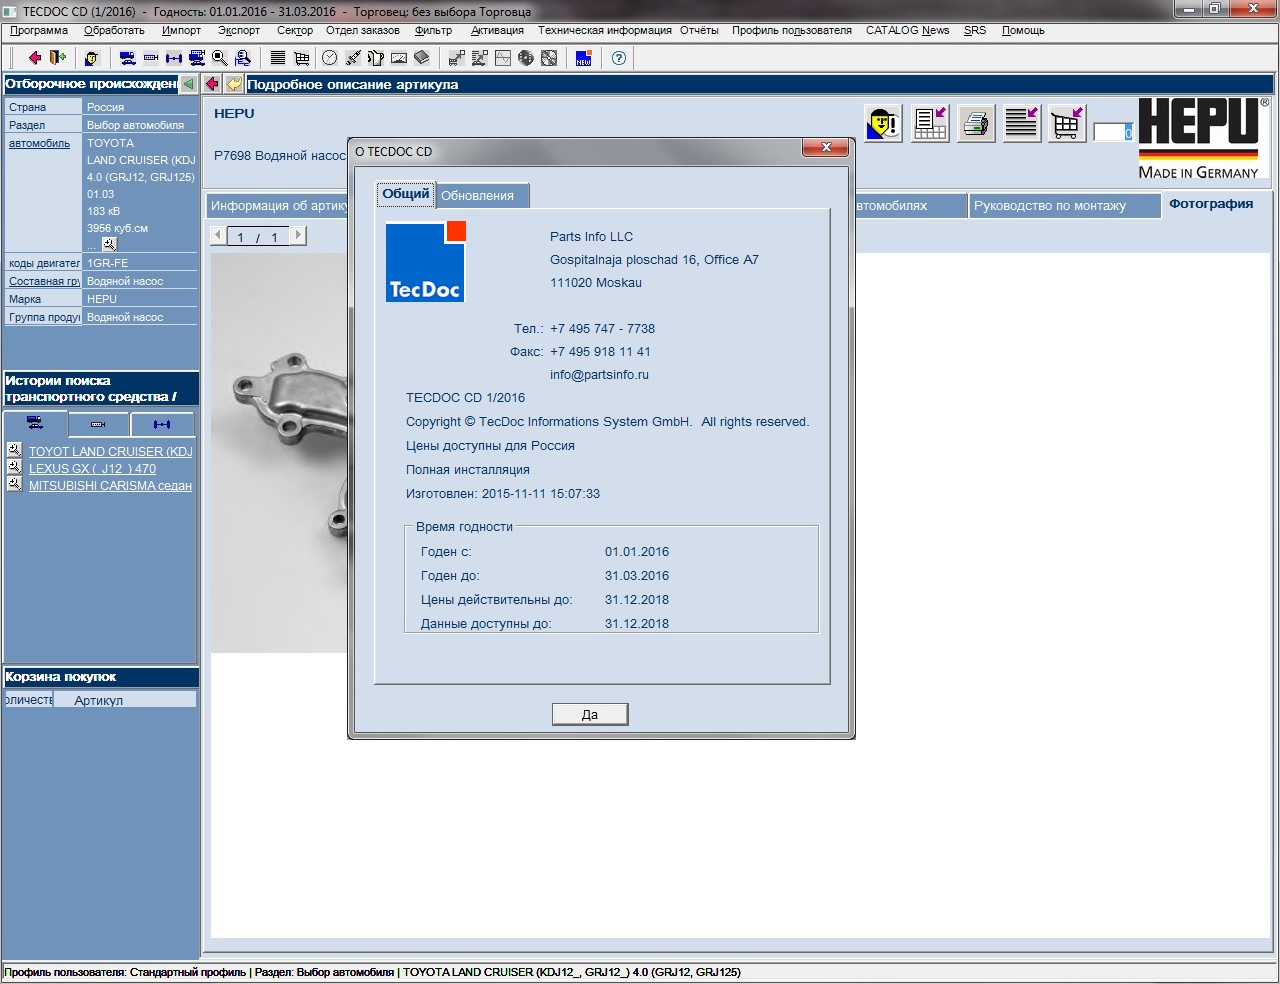1280x984 pixels.
Task: Switch to the Обновления tab in the dialog
Action: click(x=477, y=196)
